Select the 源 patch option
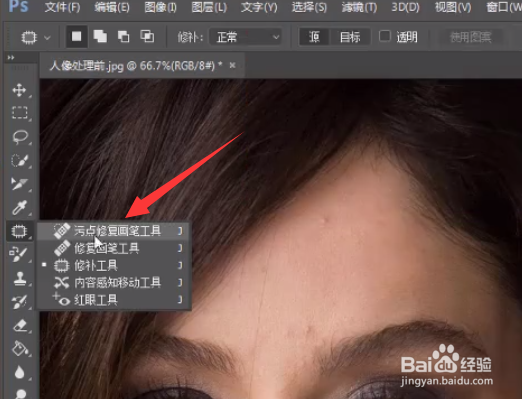522x399 pixels. click(x=314, y=37)
